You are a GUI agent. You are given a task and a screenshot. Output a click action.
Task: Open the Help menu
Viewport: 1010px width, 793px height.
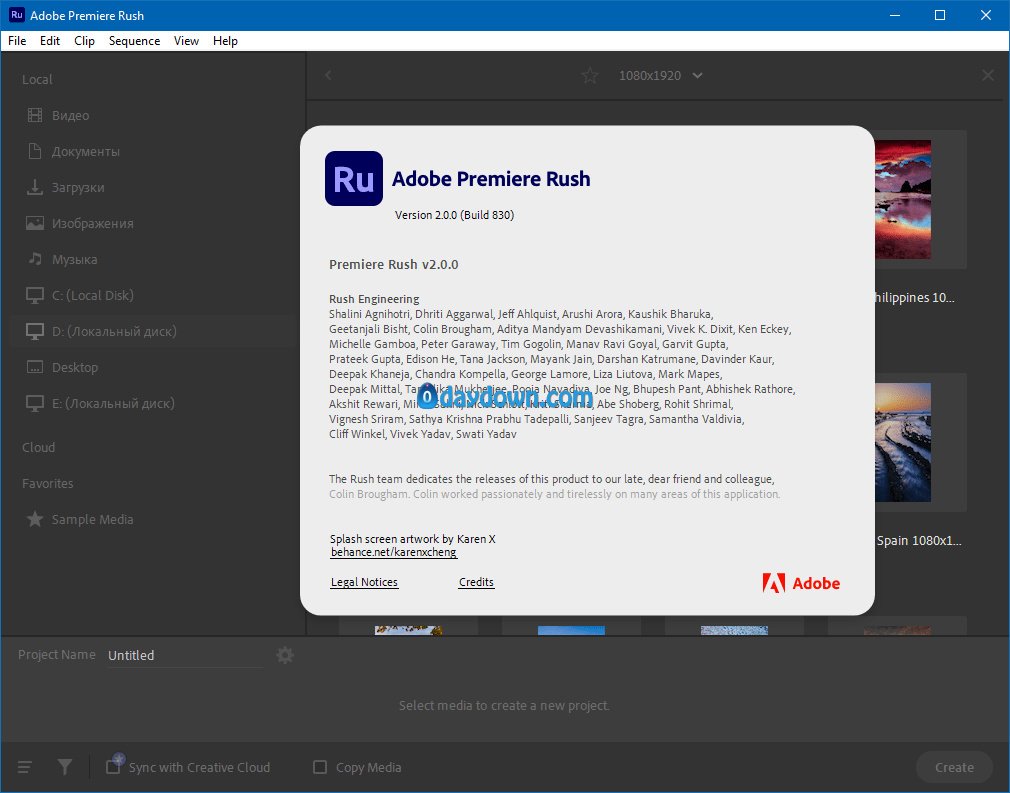point(225,41)
